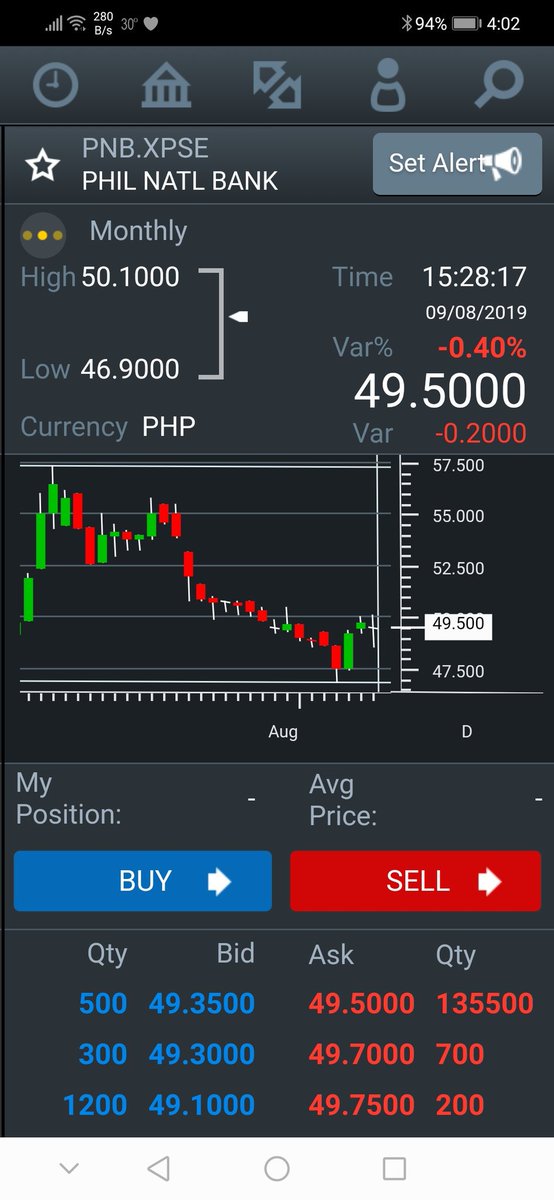Viewport: 554px width, 1200px height.
Task: Toggle the favorite star for PNB.XPSE
Action: 43,166
